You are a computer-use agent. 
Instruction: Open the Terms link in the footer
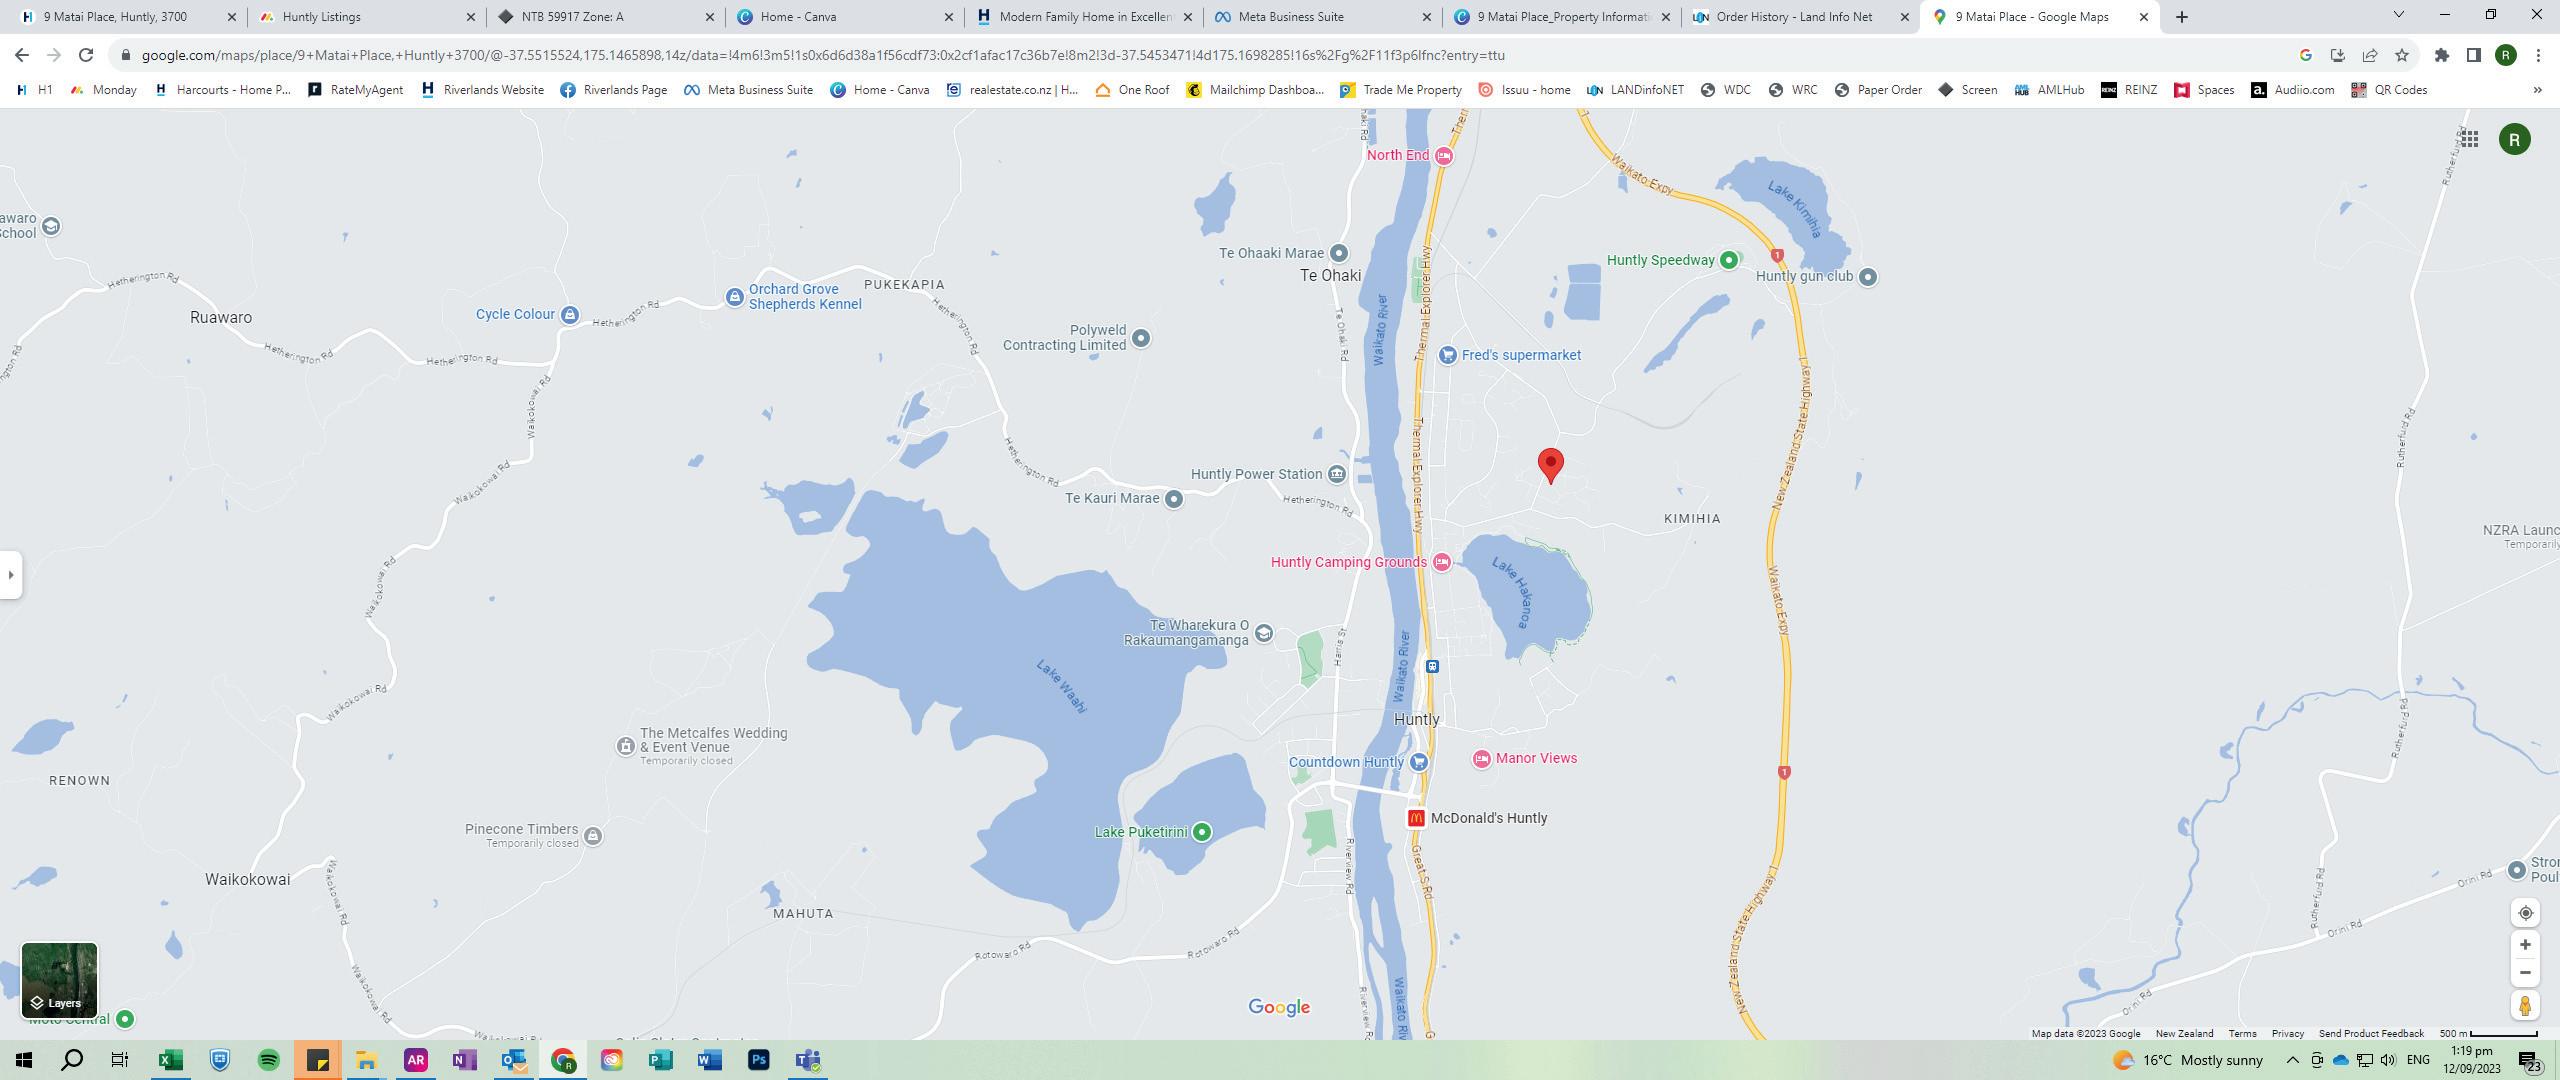click(2241, 1034)
